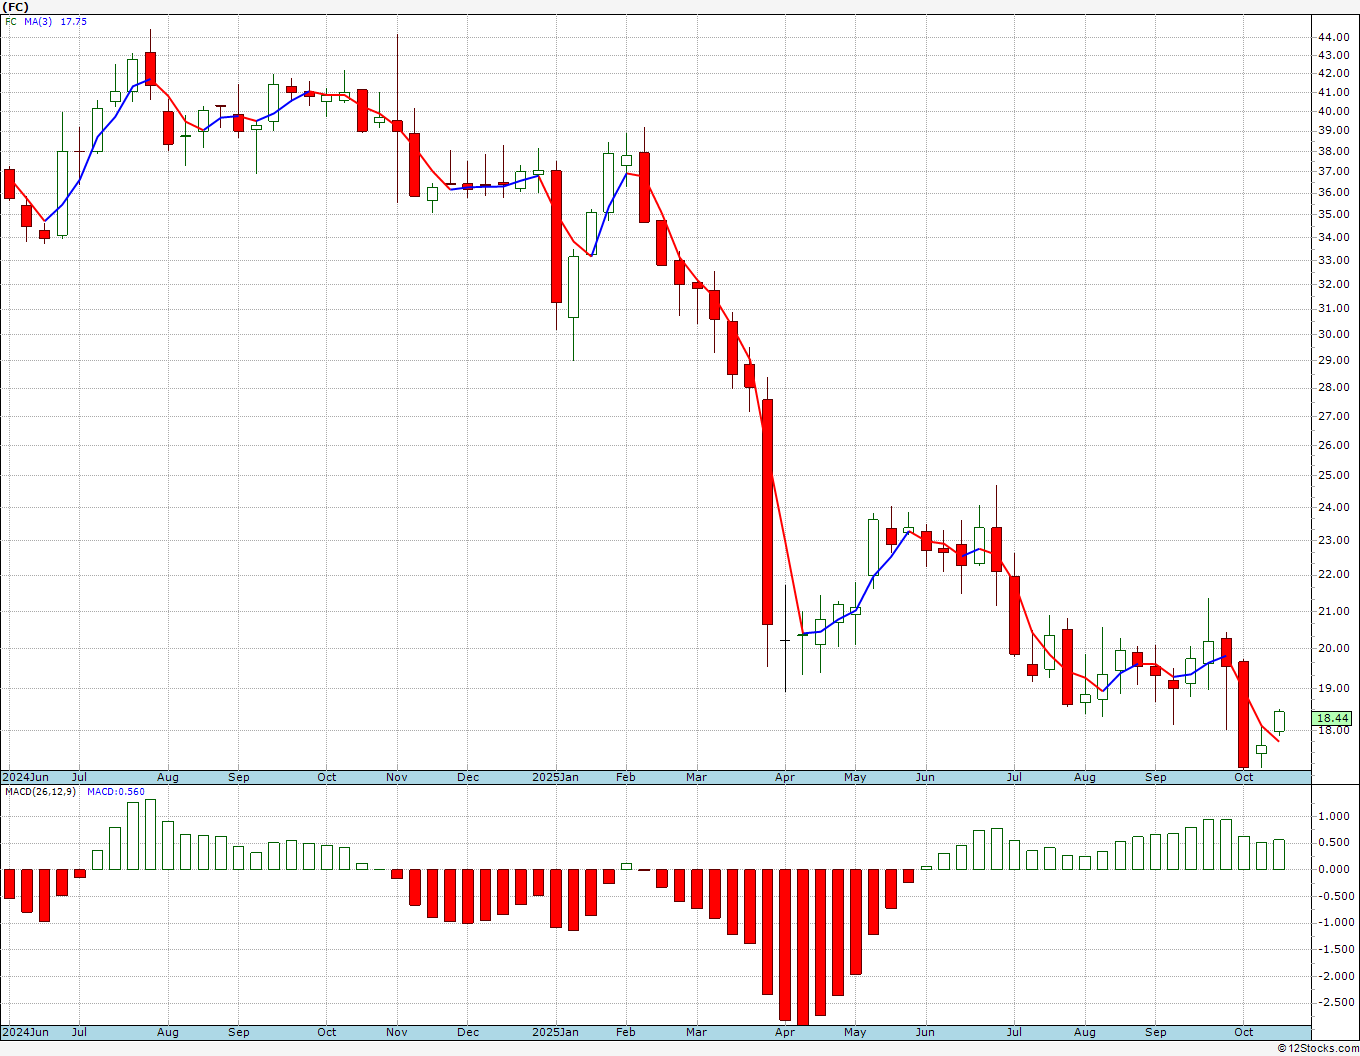Click Feb on the MACD panel time axis

click(x=626, y=1032)
